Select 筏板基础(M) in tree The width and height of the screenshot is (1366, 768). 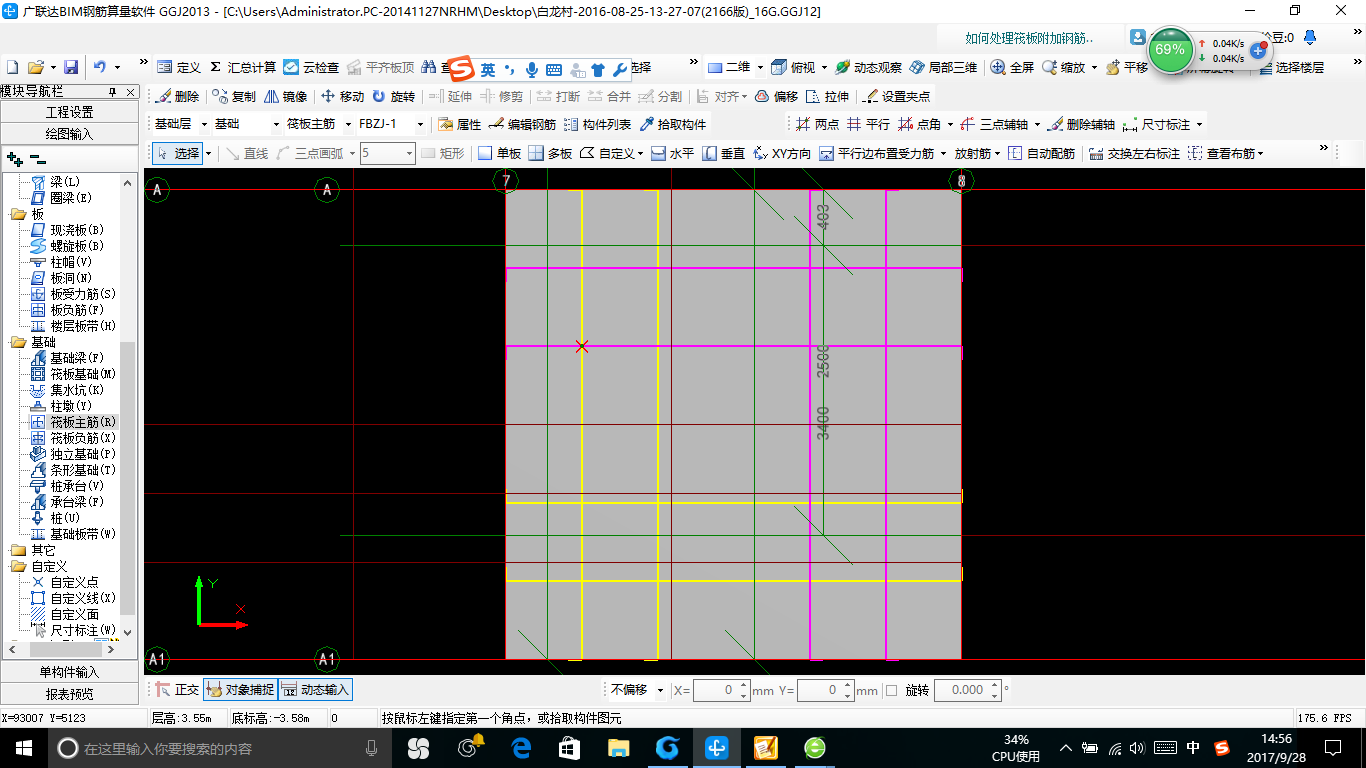[83, 374]
